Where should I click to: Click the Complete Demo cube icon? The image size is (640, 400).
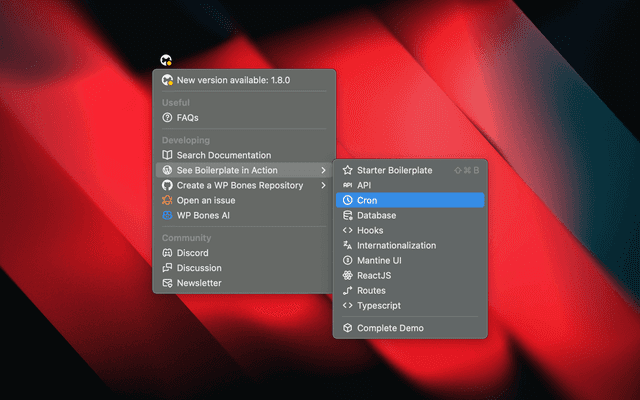coord(348,328)
